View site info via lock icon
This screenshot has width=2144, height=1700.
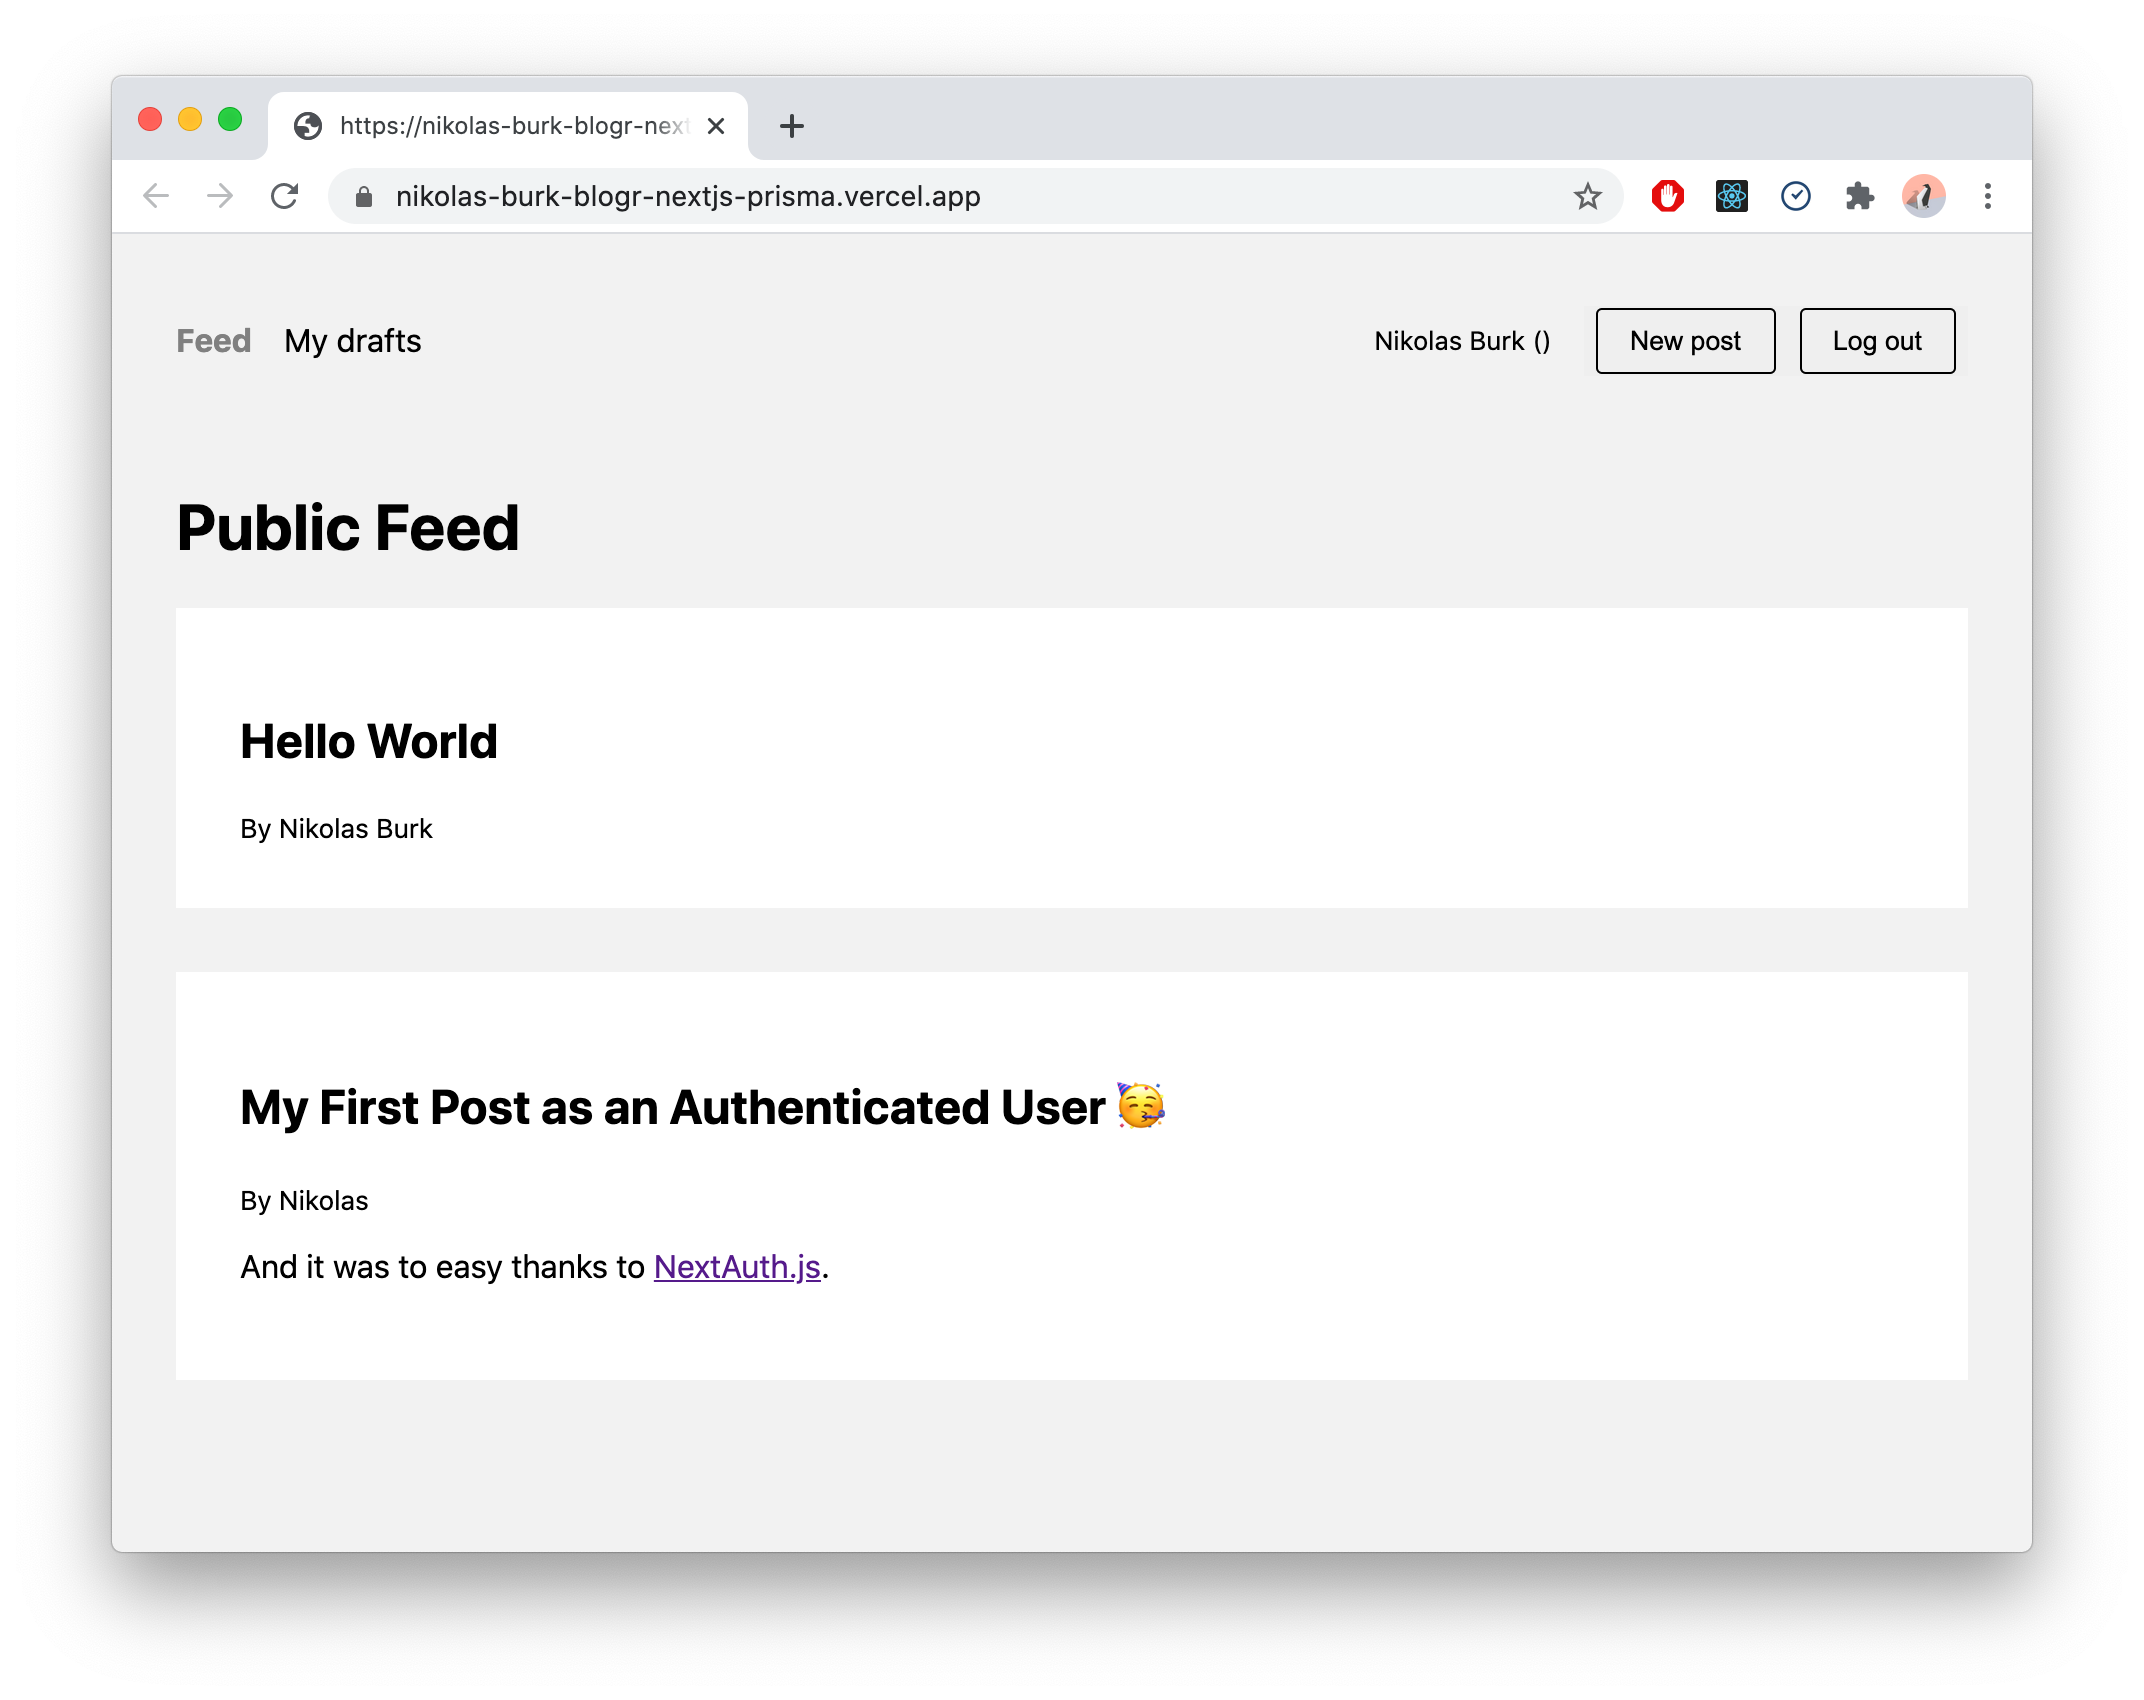pyautogui.click(x=364, y=197)
